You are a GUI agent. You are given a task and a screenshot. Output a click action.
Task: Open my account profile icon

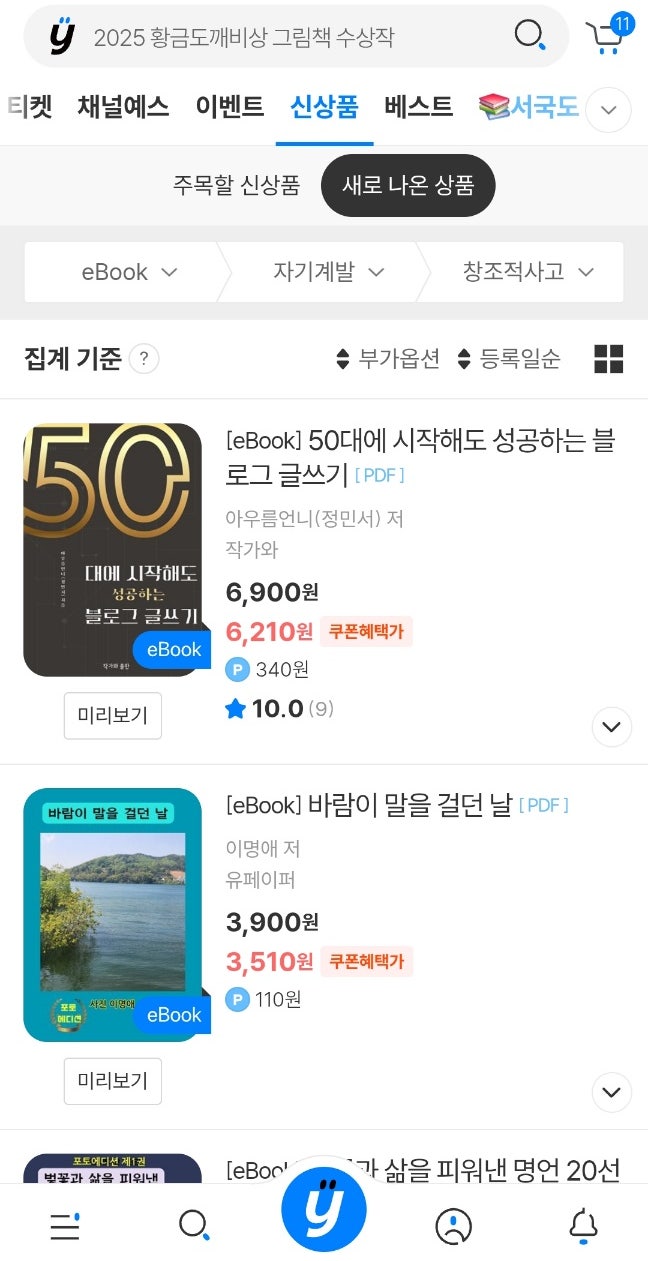(x=453, y=1225)
